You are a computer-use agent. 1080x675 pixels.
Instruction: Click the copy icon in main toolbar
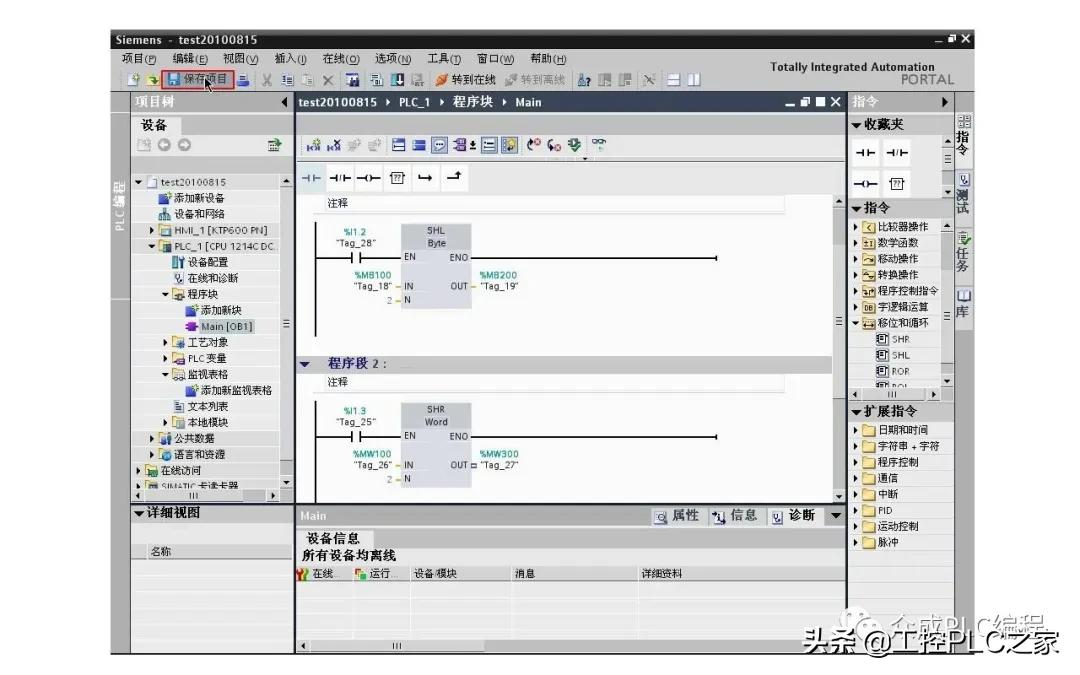(287, 80)
